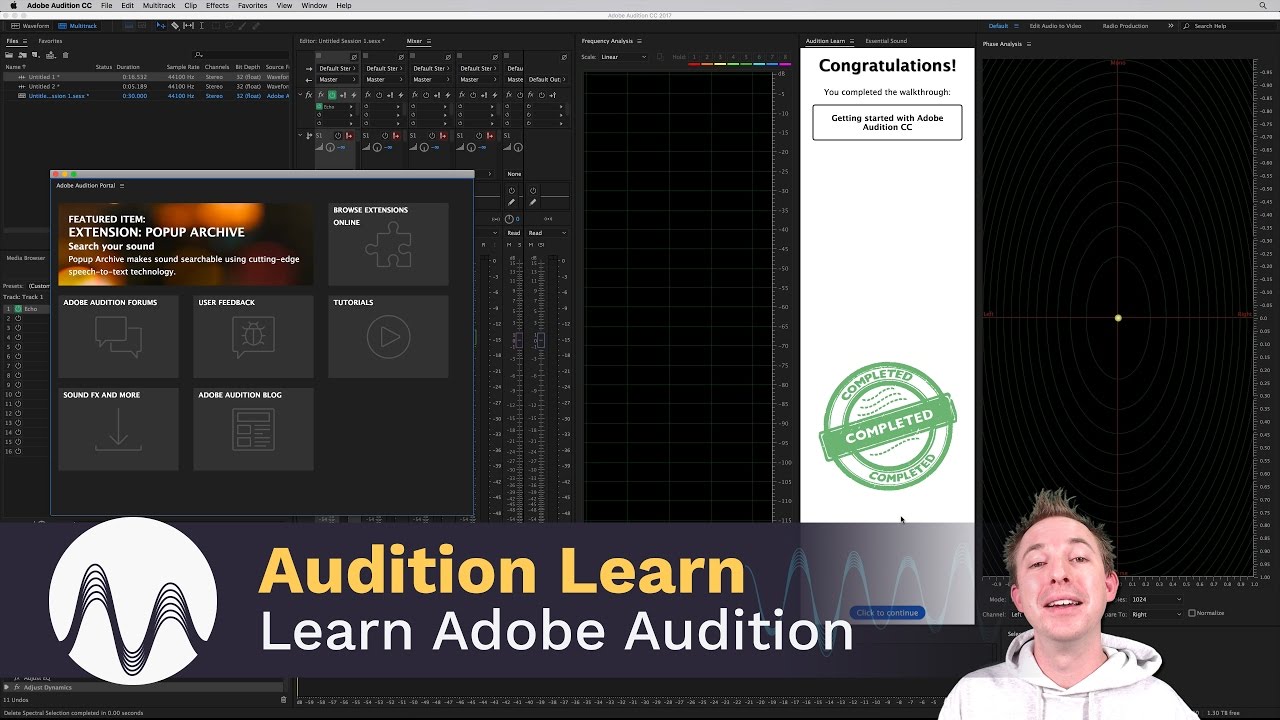Click the Files panel search field

pos(240,55)
